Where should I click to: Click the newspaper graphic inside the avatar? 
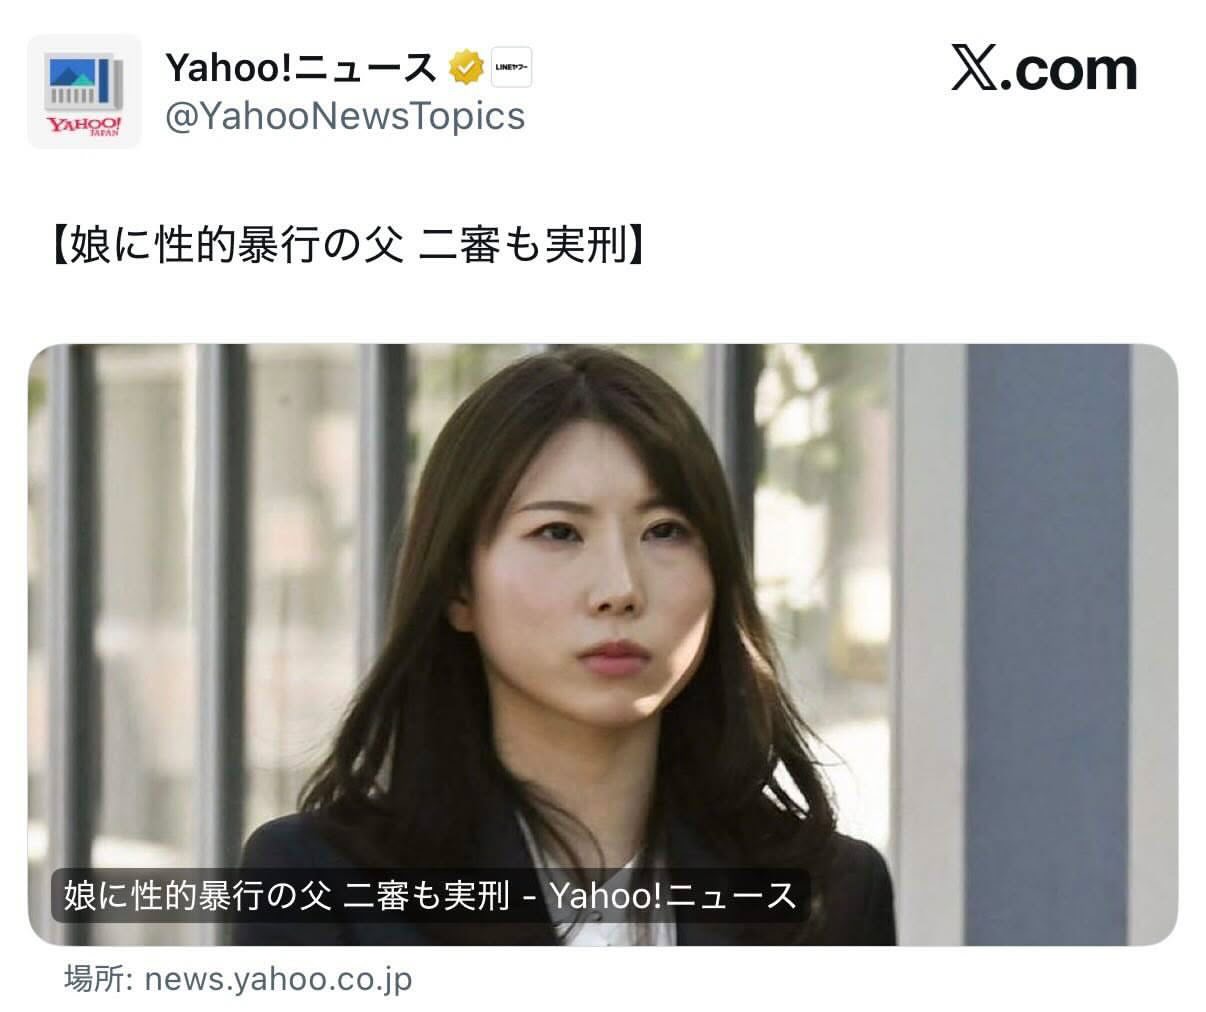click(84, 83)
